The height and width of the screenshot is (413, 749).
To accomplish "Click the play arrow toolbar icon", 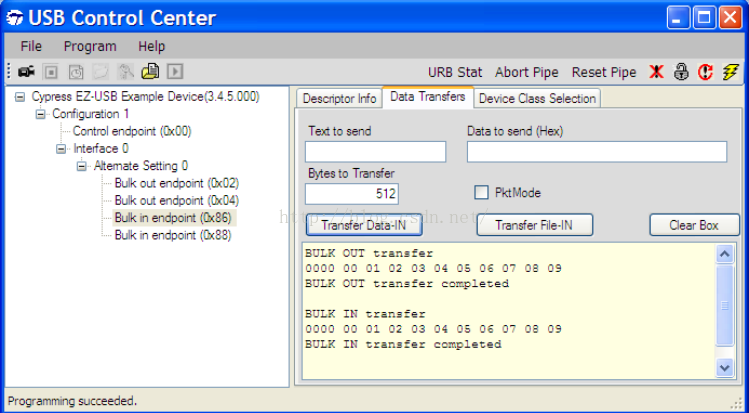I will (175, 72).
